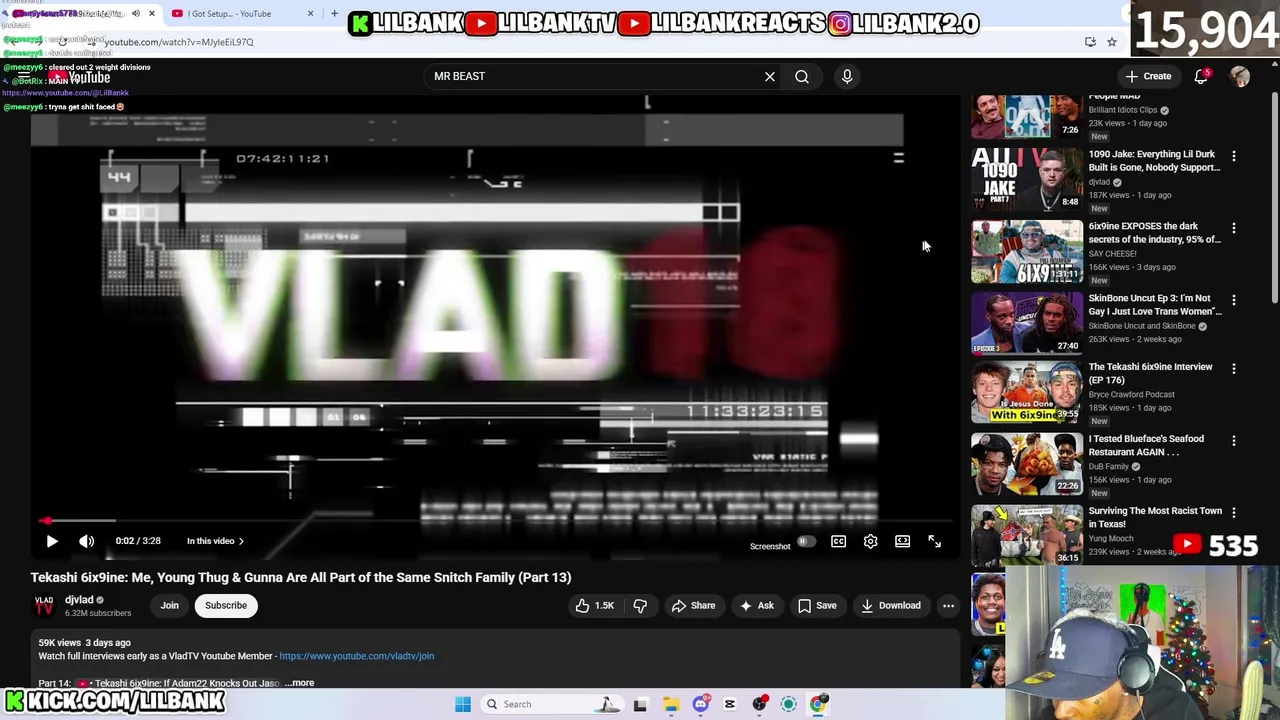Download the video

(890, 605)
